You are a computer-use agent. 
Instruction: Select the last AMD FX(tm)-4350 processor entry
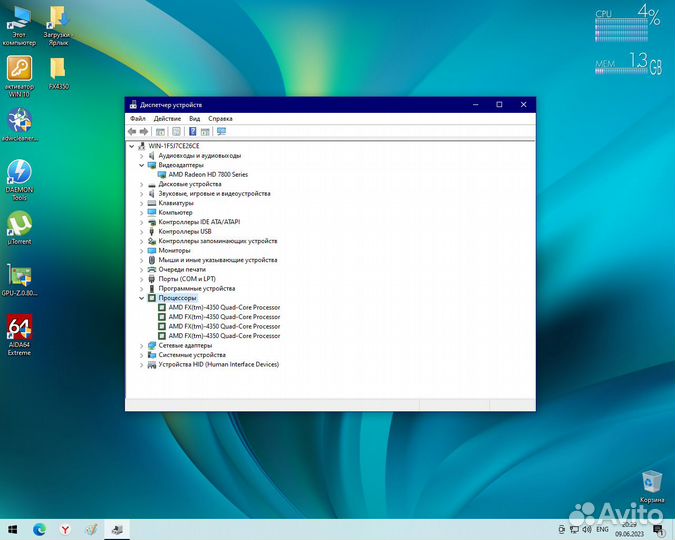[224, 335]
